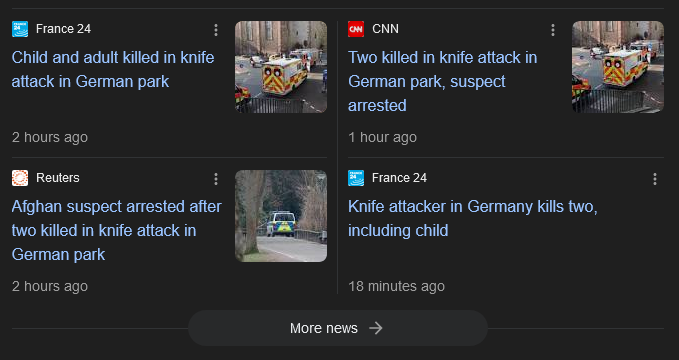Screen dimensions: 679x360
Task: Click the More news button
Action: pos(338,328)
